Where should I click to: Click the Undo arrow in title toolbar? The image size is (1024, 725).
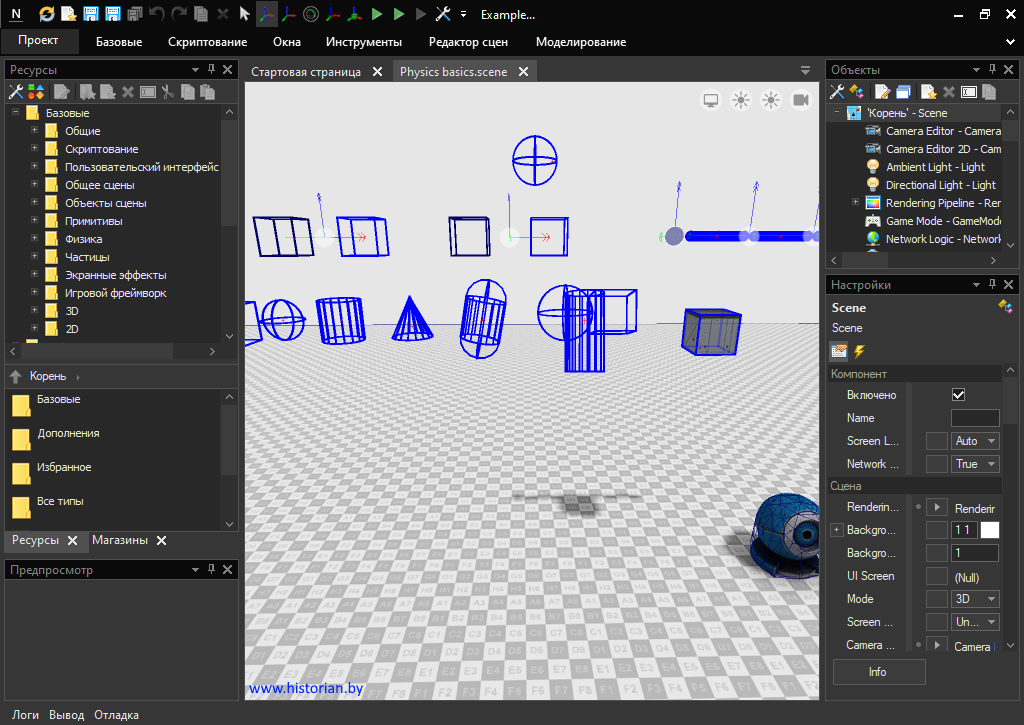(x=156, y=14)
